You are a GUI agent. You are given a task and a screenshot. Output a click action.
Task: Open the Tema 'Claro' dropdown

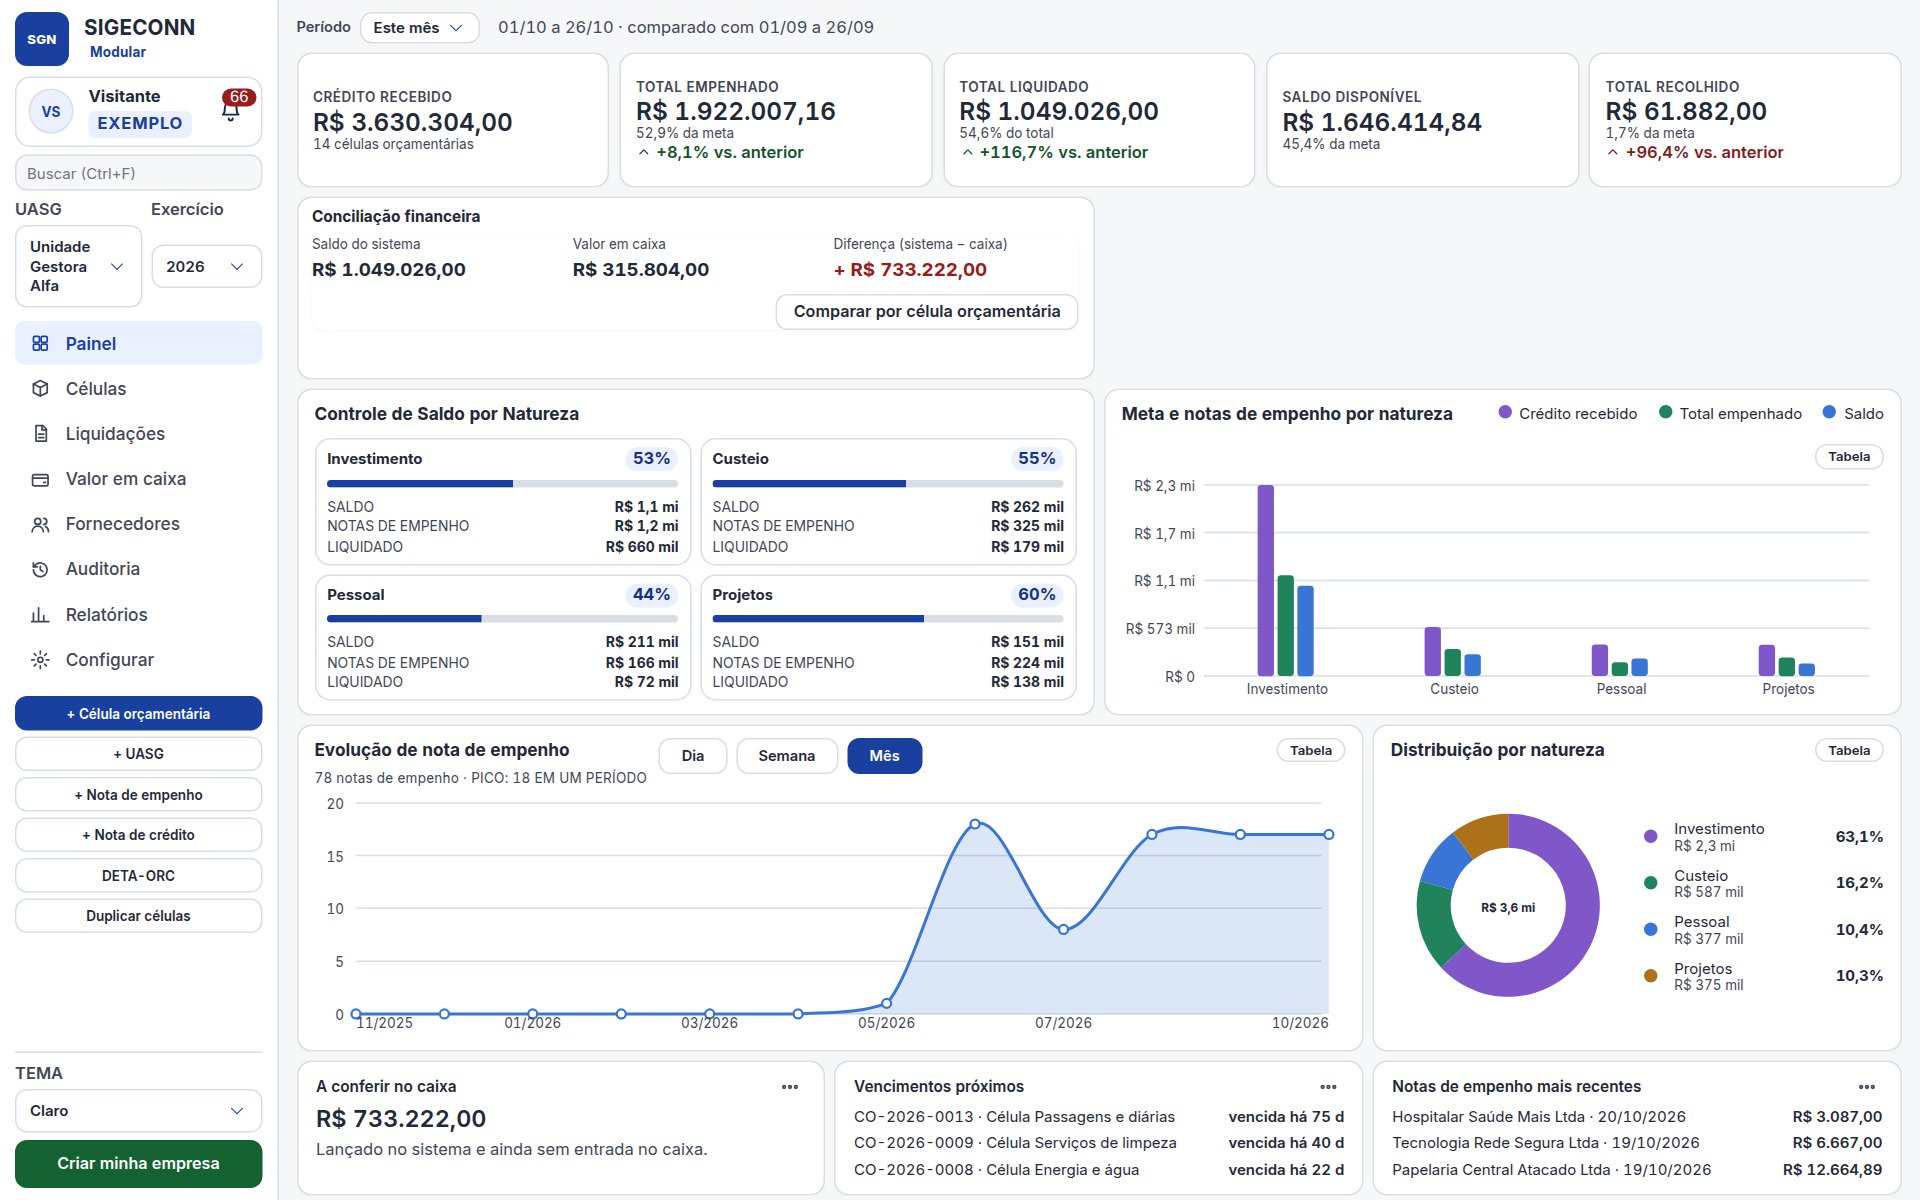pos(138,1111)
